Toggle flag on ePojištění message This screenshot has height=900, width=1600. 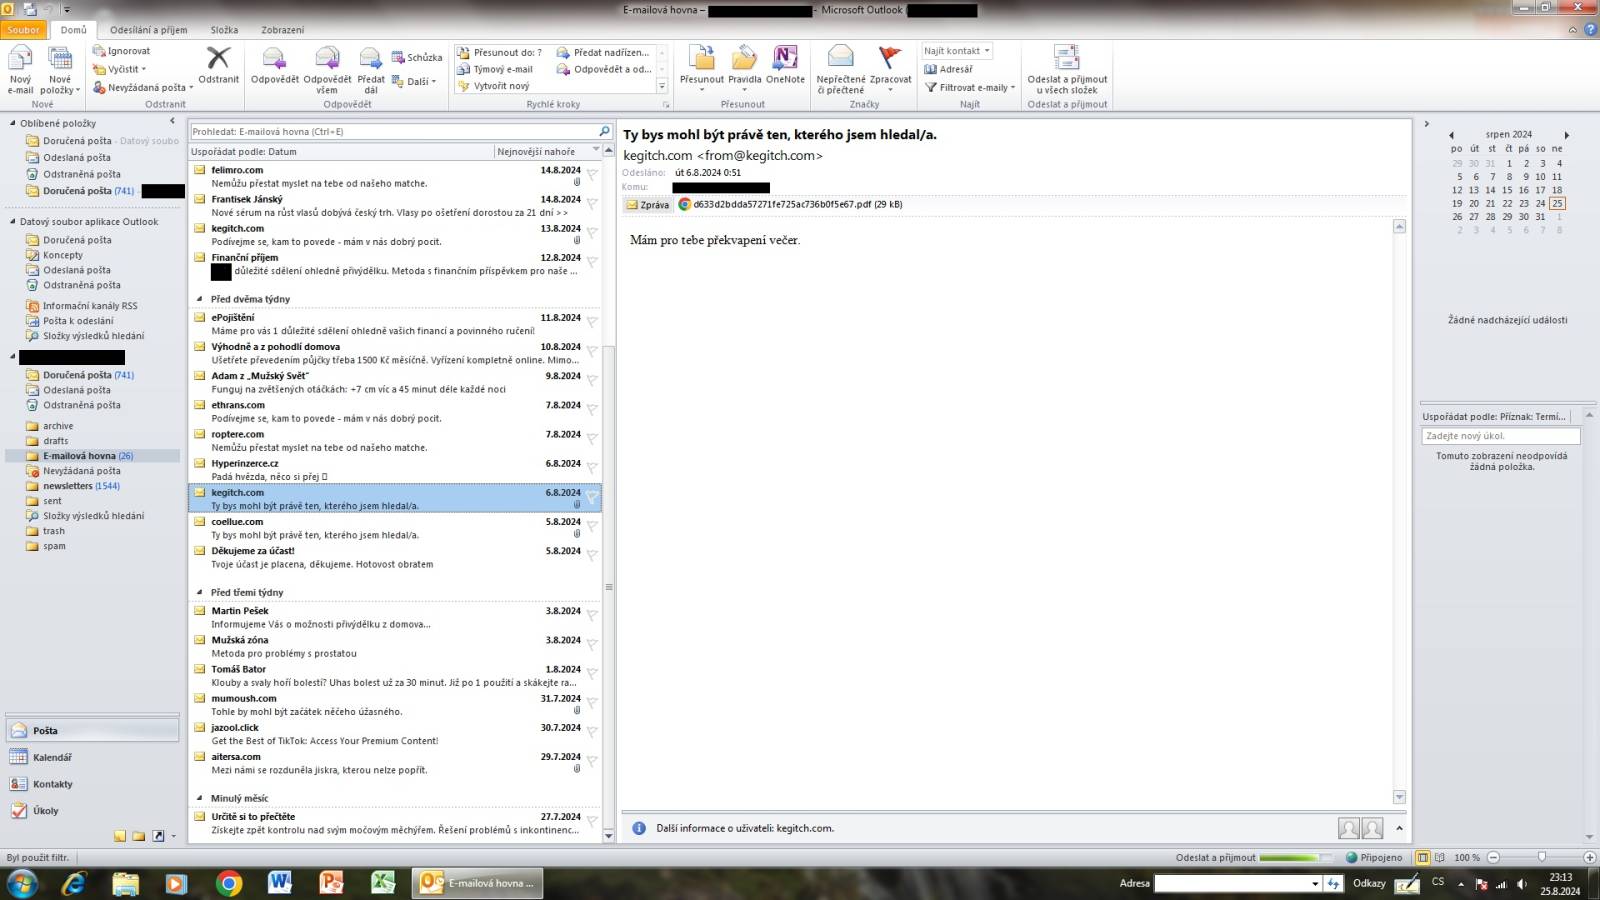pos(592,322)
